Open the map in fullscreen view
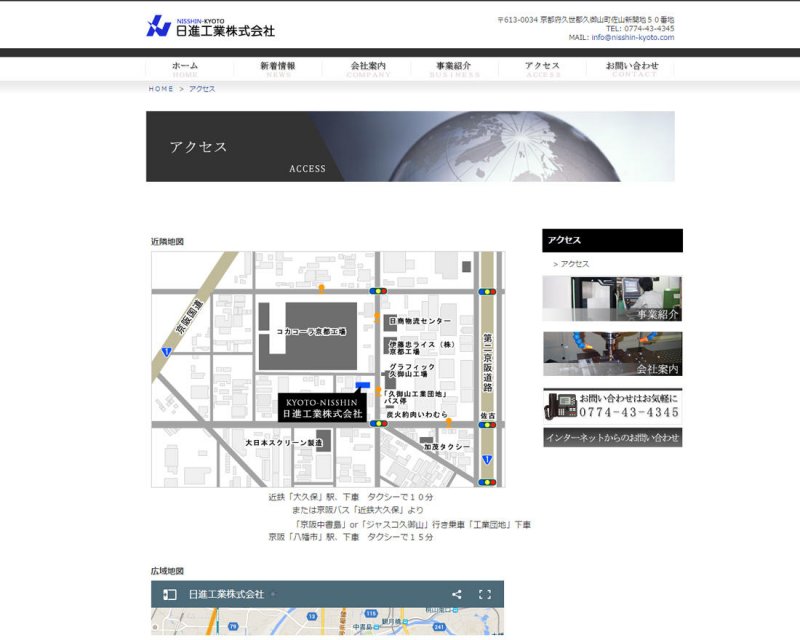Screen dimensions: 800x640 [x=485, y=594]
